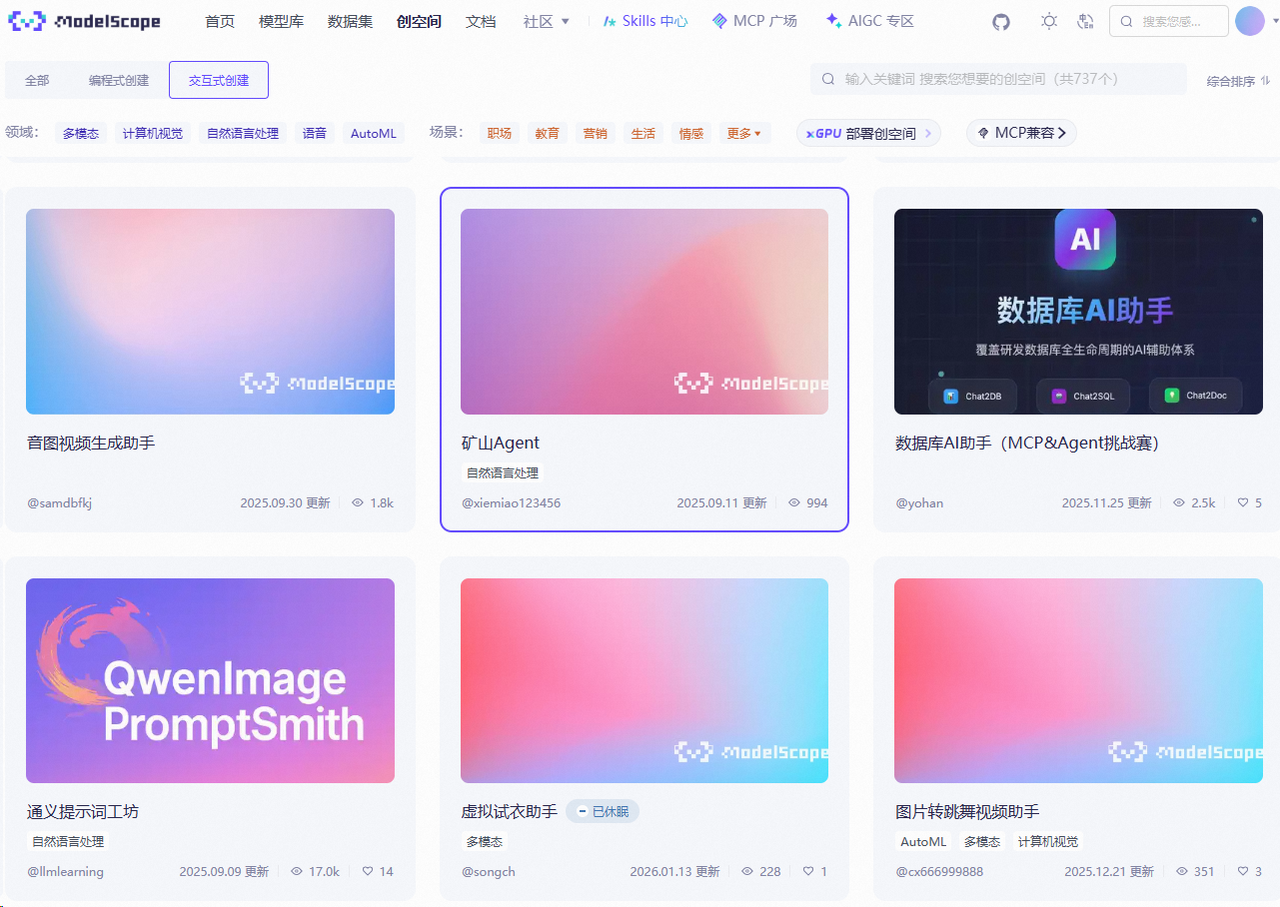Open the 矿山Agent cover thumbnail
Screen dimensions: 1280x907
coord(644,311)
